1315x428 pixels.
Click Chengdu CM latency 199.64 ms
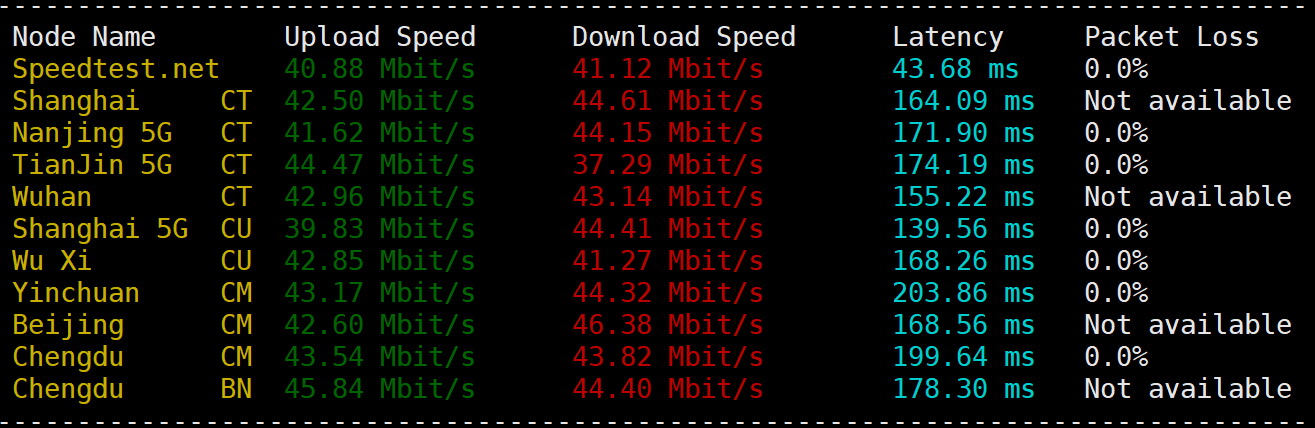point(964,357)
